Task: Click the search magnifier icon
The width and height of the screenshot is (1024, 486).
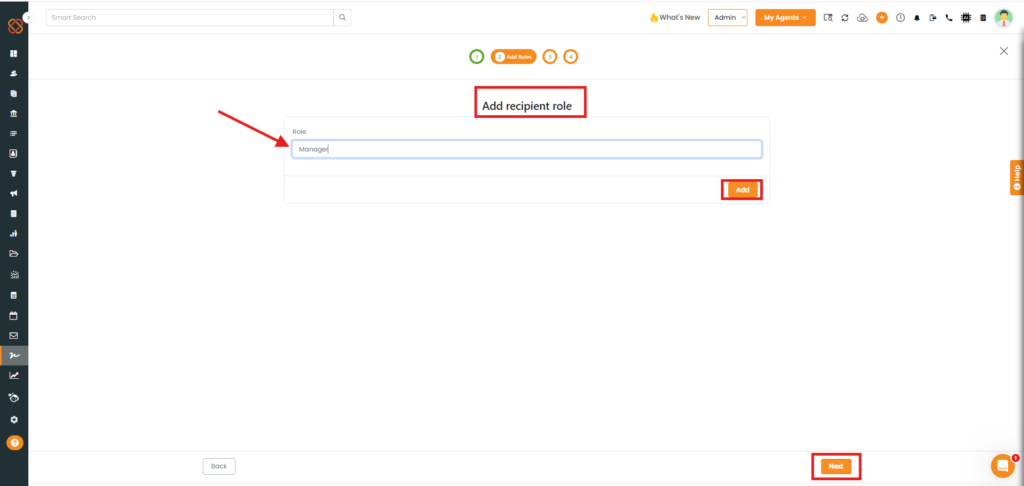Action: pyautogui.click(x=343, y=17)
